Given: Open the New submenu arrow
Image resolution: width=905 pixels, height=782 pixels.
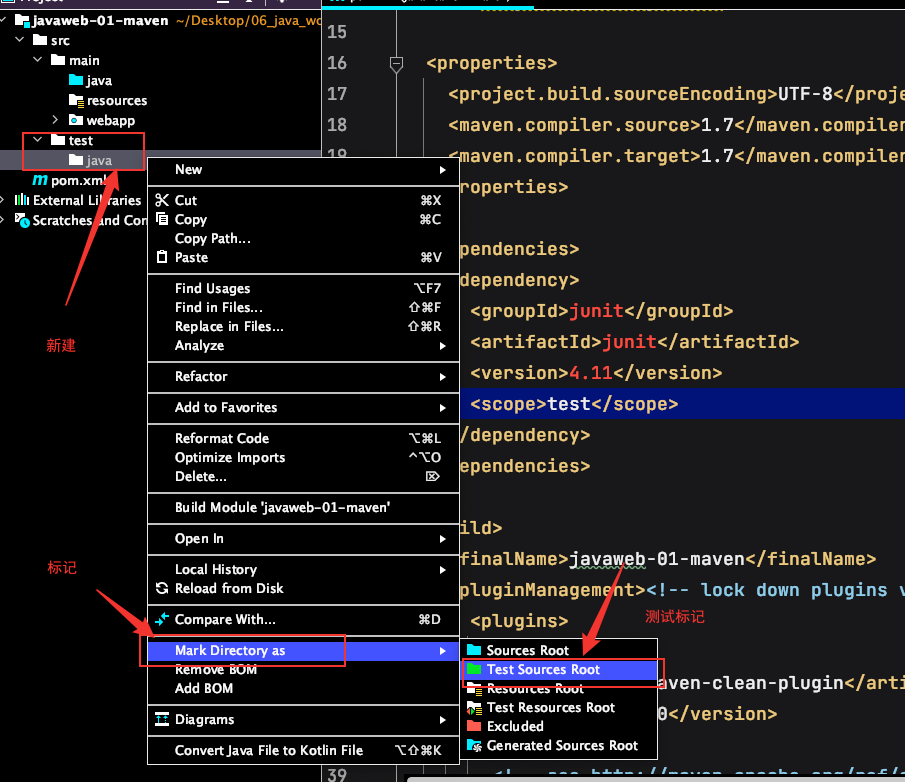Looking at the screenshot, I should coord(442,170).
